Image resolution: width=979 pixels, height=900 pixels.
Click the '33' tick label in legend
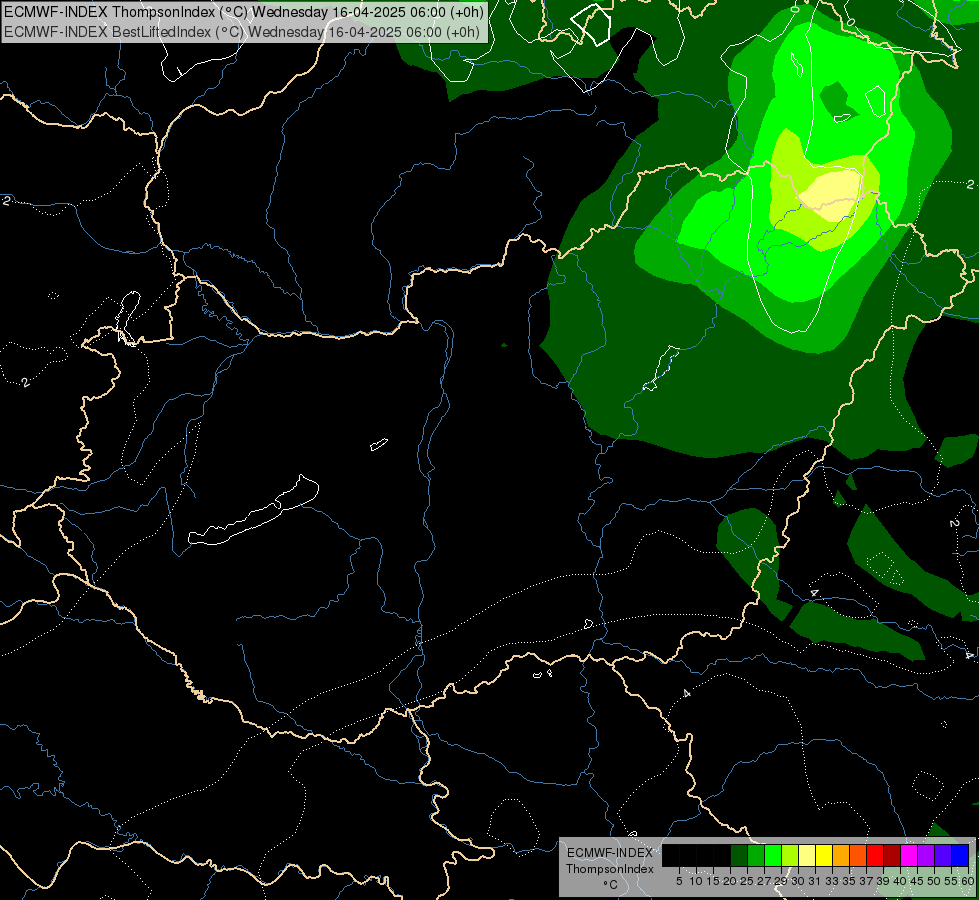click(x=832, y=881)
